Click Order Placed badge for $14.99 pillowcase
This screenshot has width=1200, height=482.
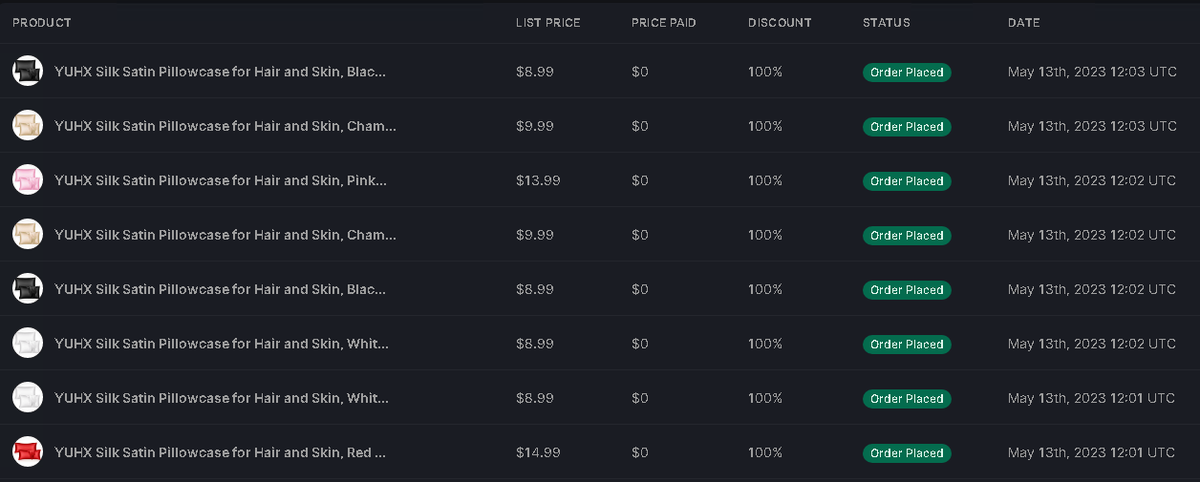[907, 453]
